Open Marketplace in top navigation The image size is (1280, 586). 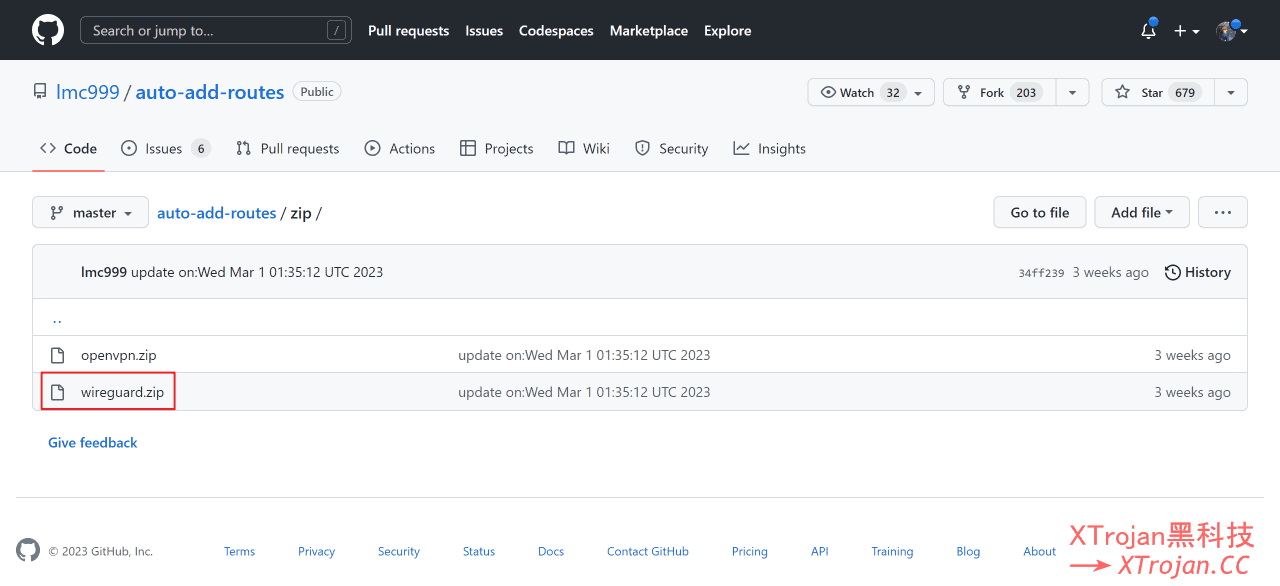click(x=648, y=31)
